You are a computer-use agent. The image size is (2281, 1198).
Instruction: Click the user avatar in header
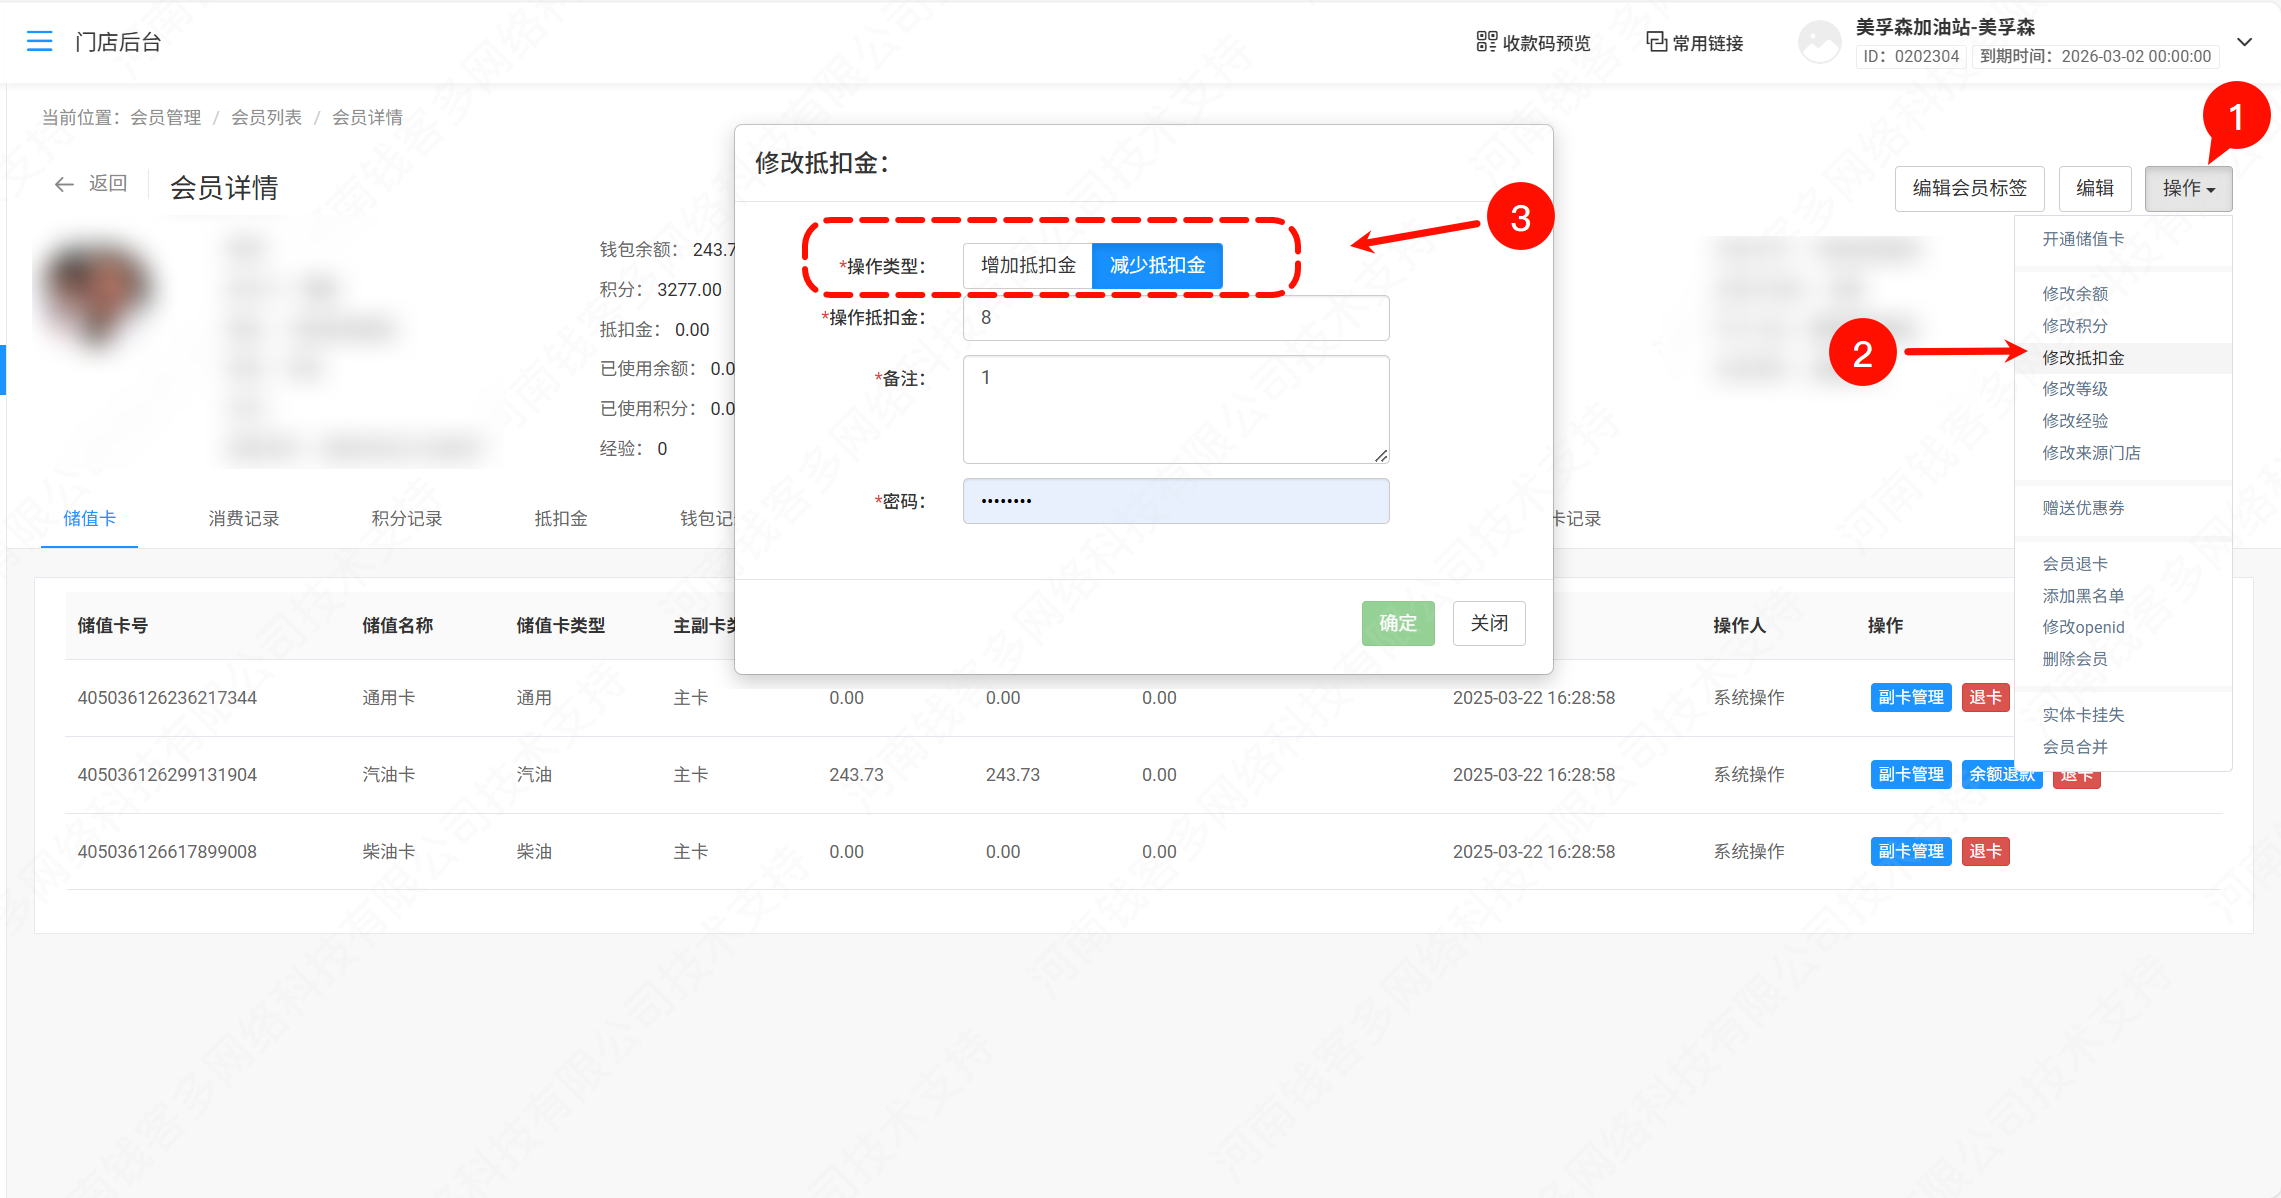1819,42
